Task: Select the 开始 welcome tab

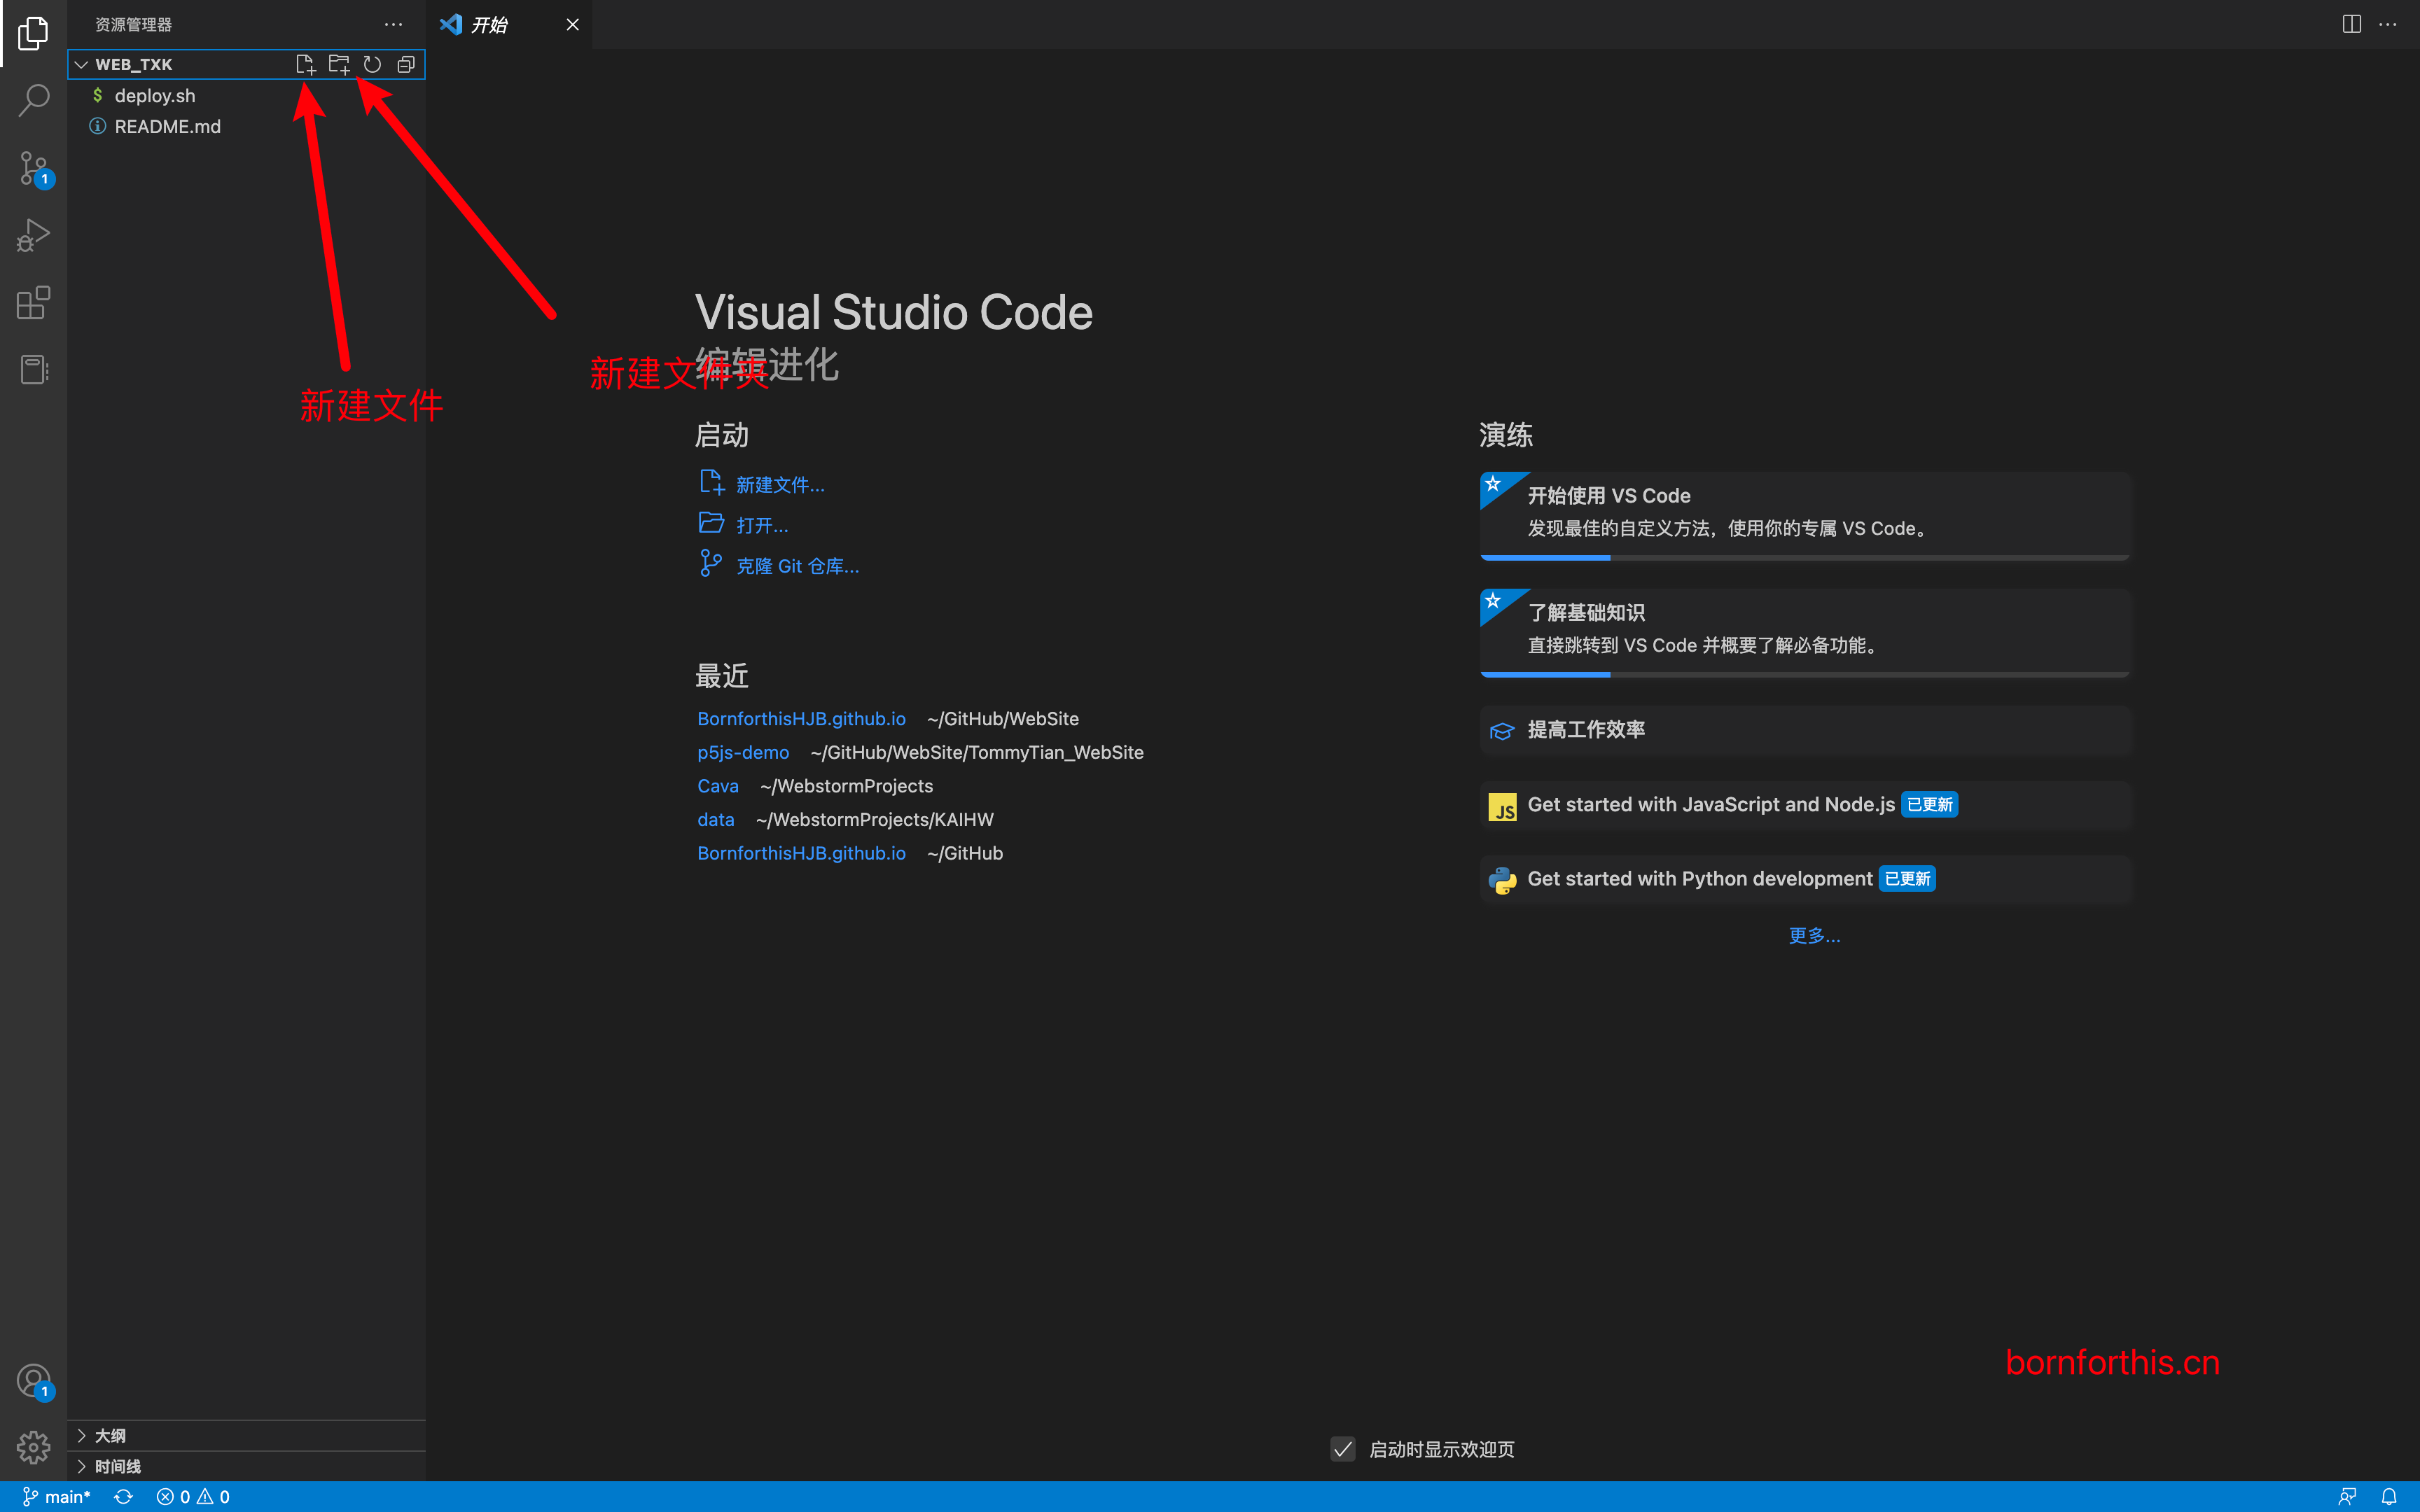Action: [x=510, y=24]
